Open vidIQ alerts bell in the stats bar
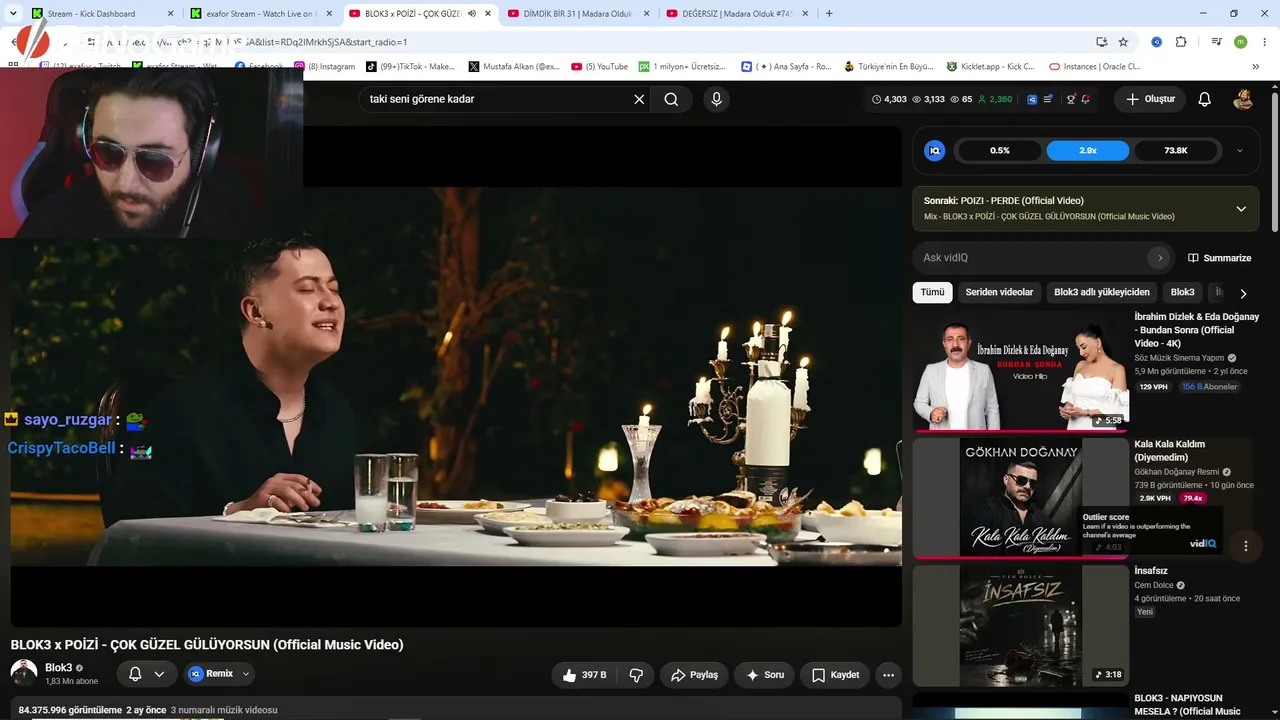Image resolution: width=1280 pixels, height=720 pixels. coord(1086,99)
